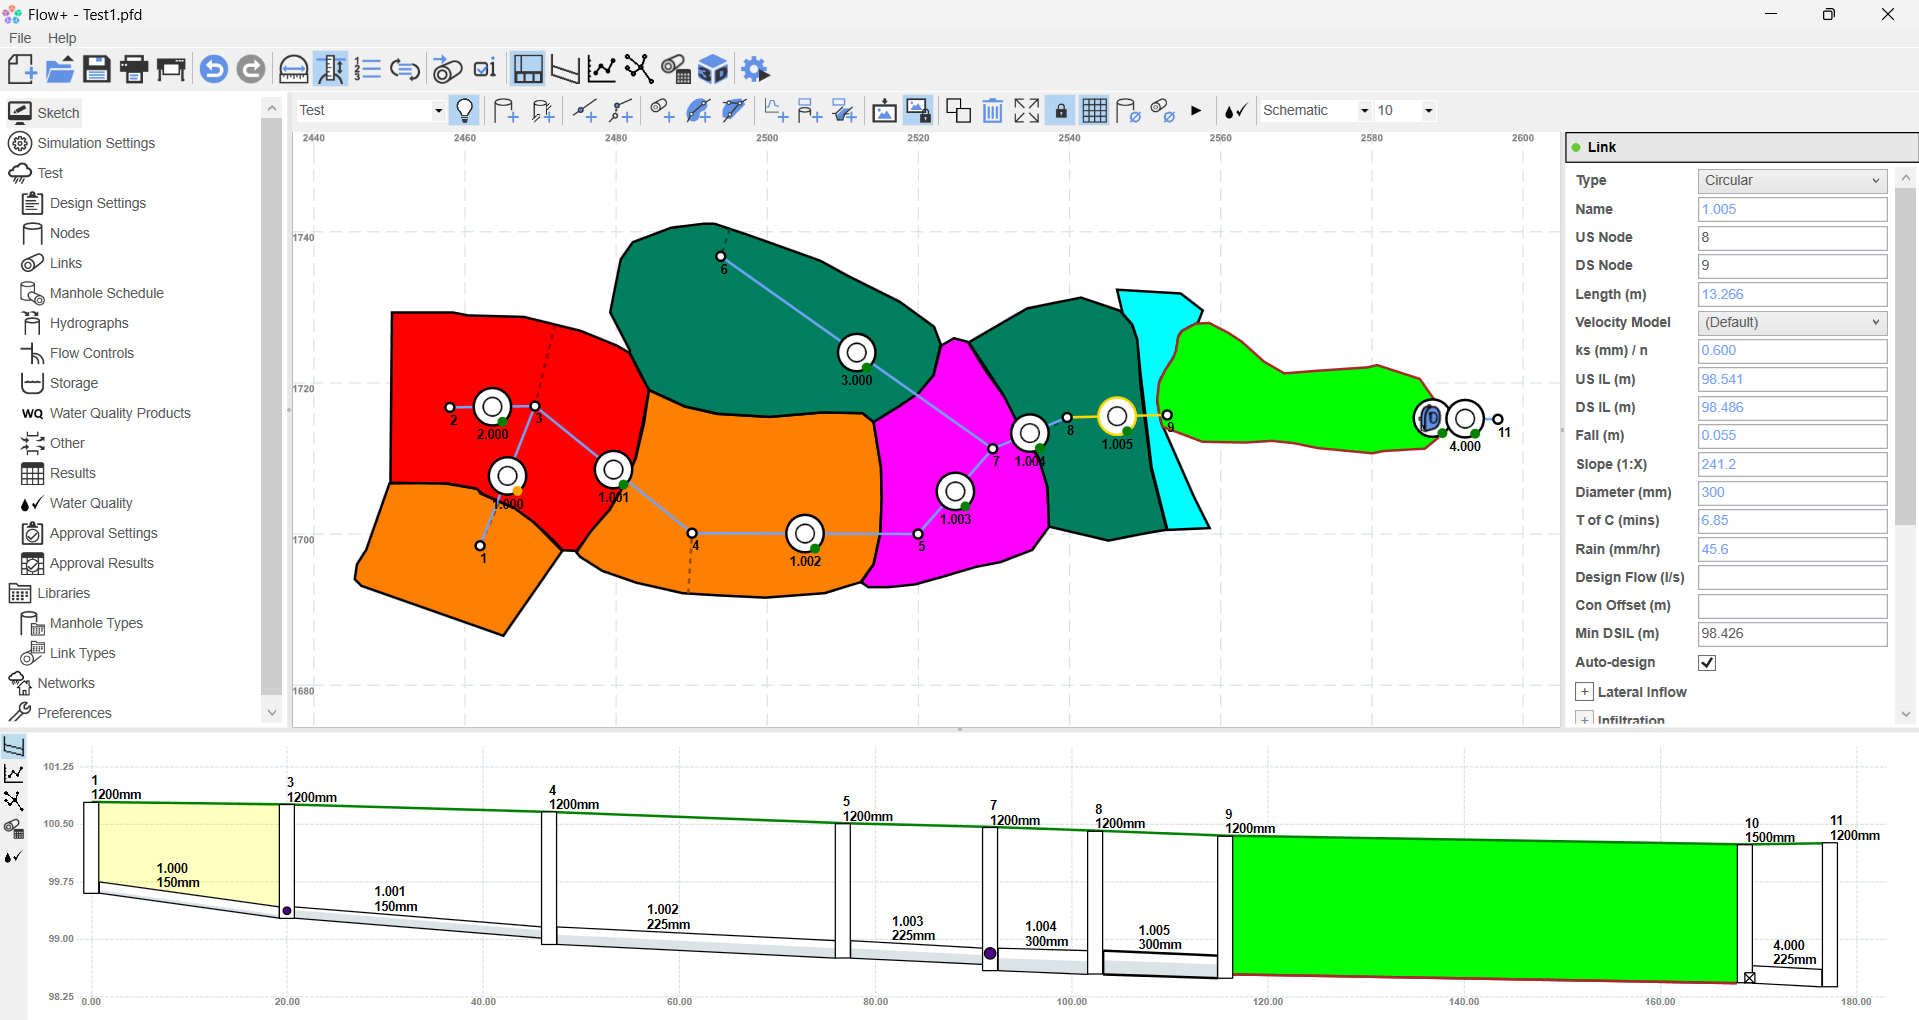Toggle the grid display button
This screenshot has width=1919, height=1020.
[1095, 111]
